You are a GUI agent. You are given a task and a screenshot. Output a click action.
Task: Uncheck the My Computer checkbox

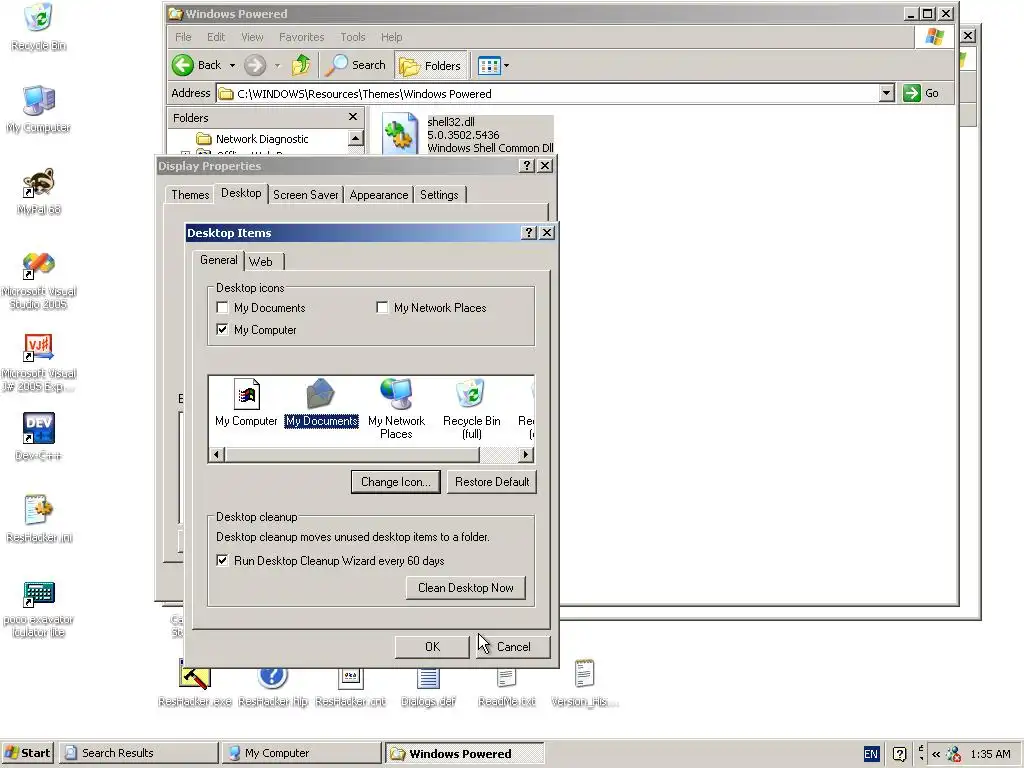pos(223,330)
